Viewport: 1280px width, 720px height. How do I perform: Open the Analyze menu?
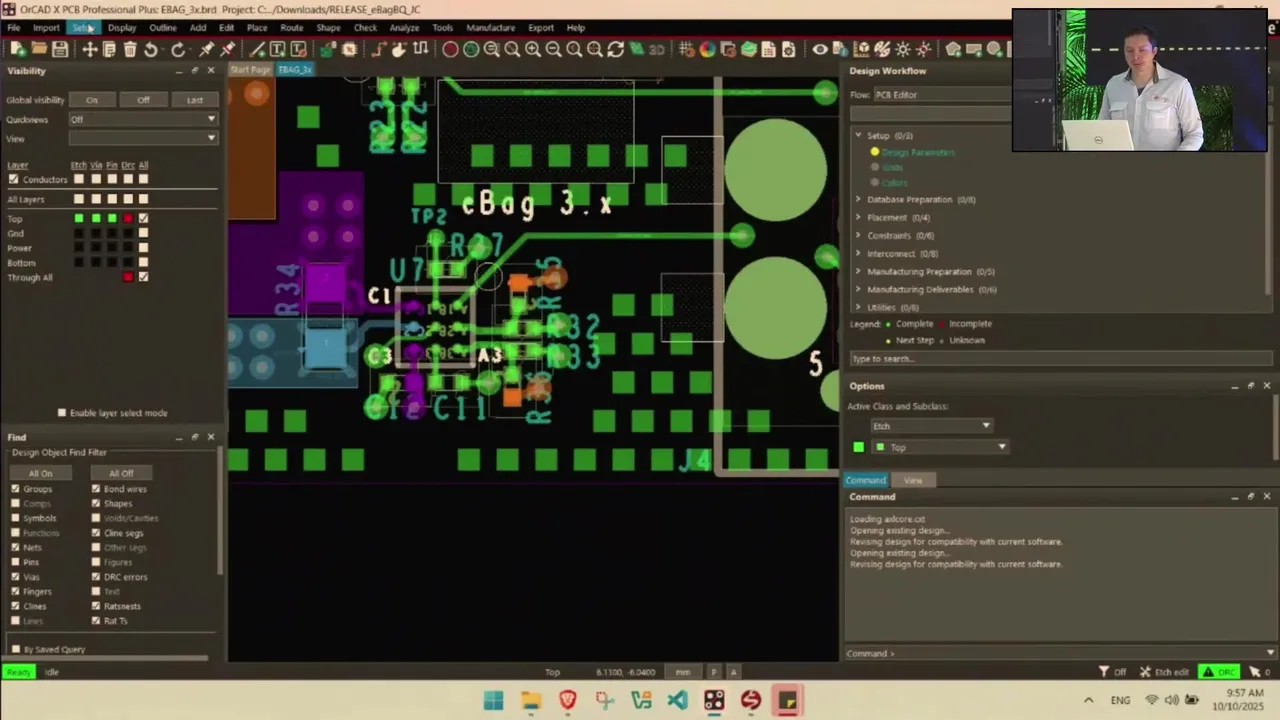pos(404,27)
